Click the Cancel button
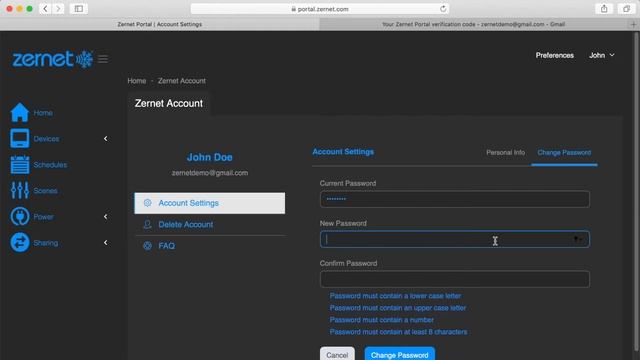This screenshot has width=640, height=360. (x=337, y=354)
